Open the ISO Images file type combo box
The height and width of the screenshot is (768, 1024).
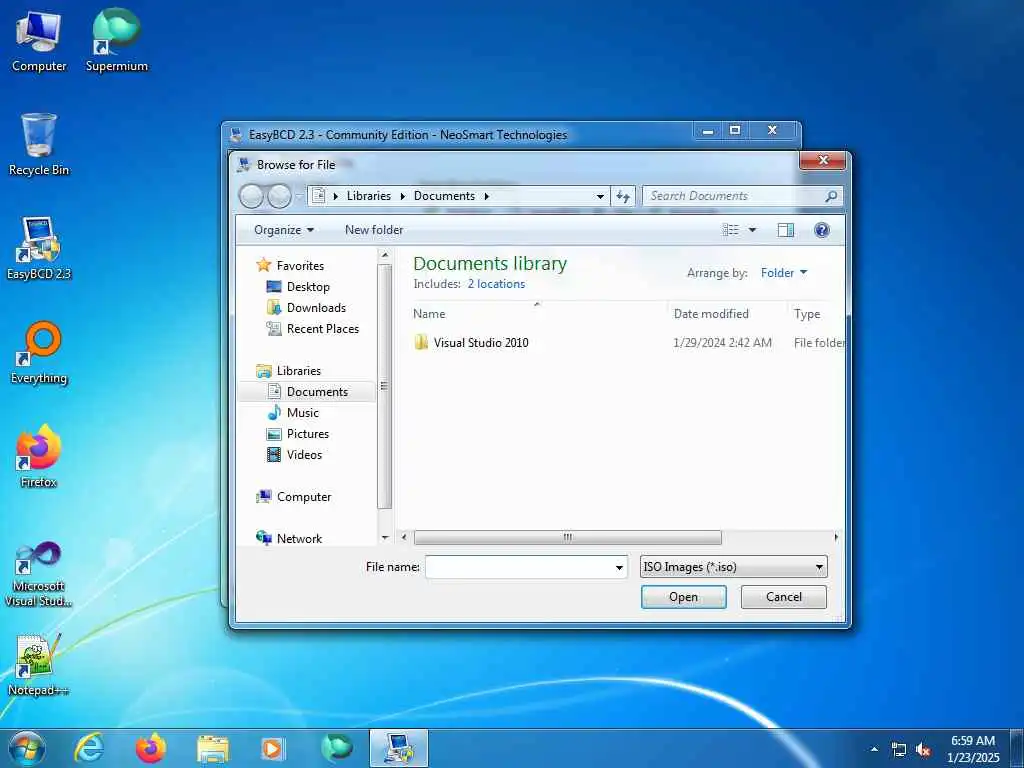click(733, 567)
